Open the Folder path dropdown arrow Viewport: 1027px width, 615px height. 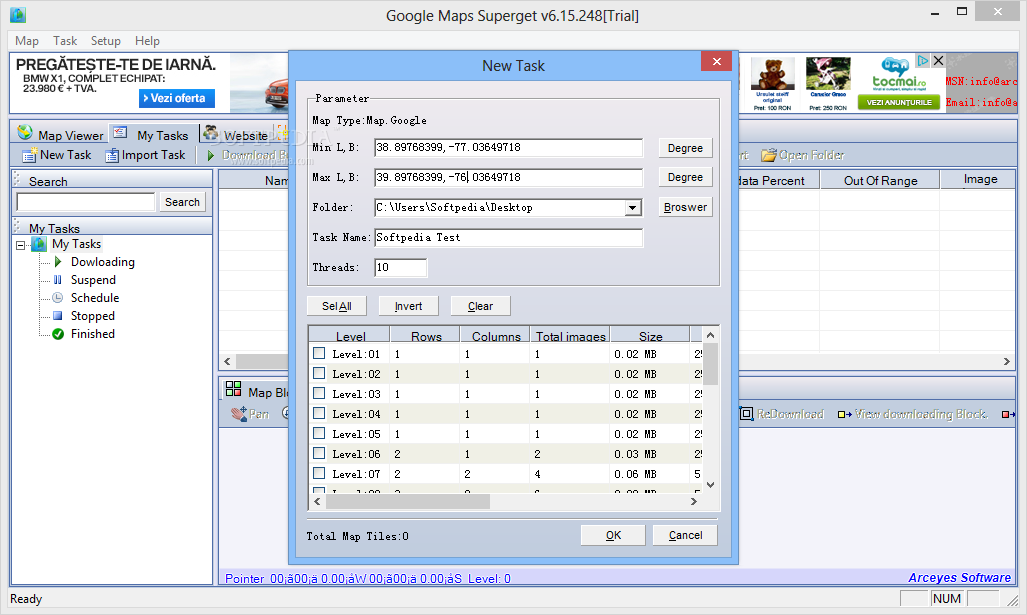pos(632,208)
